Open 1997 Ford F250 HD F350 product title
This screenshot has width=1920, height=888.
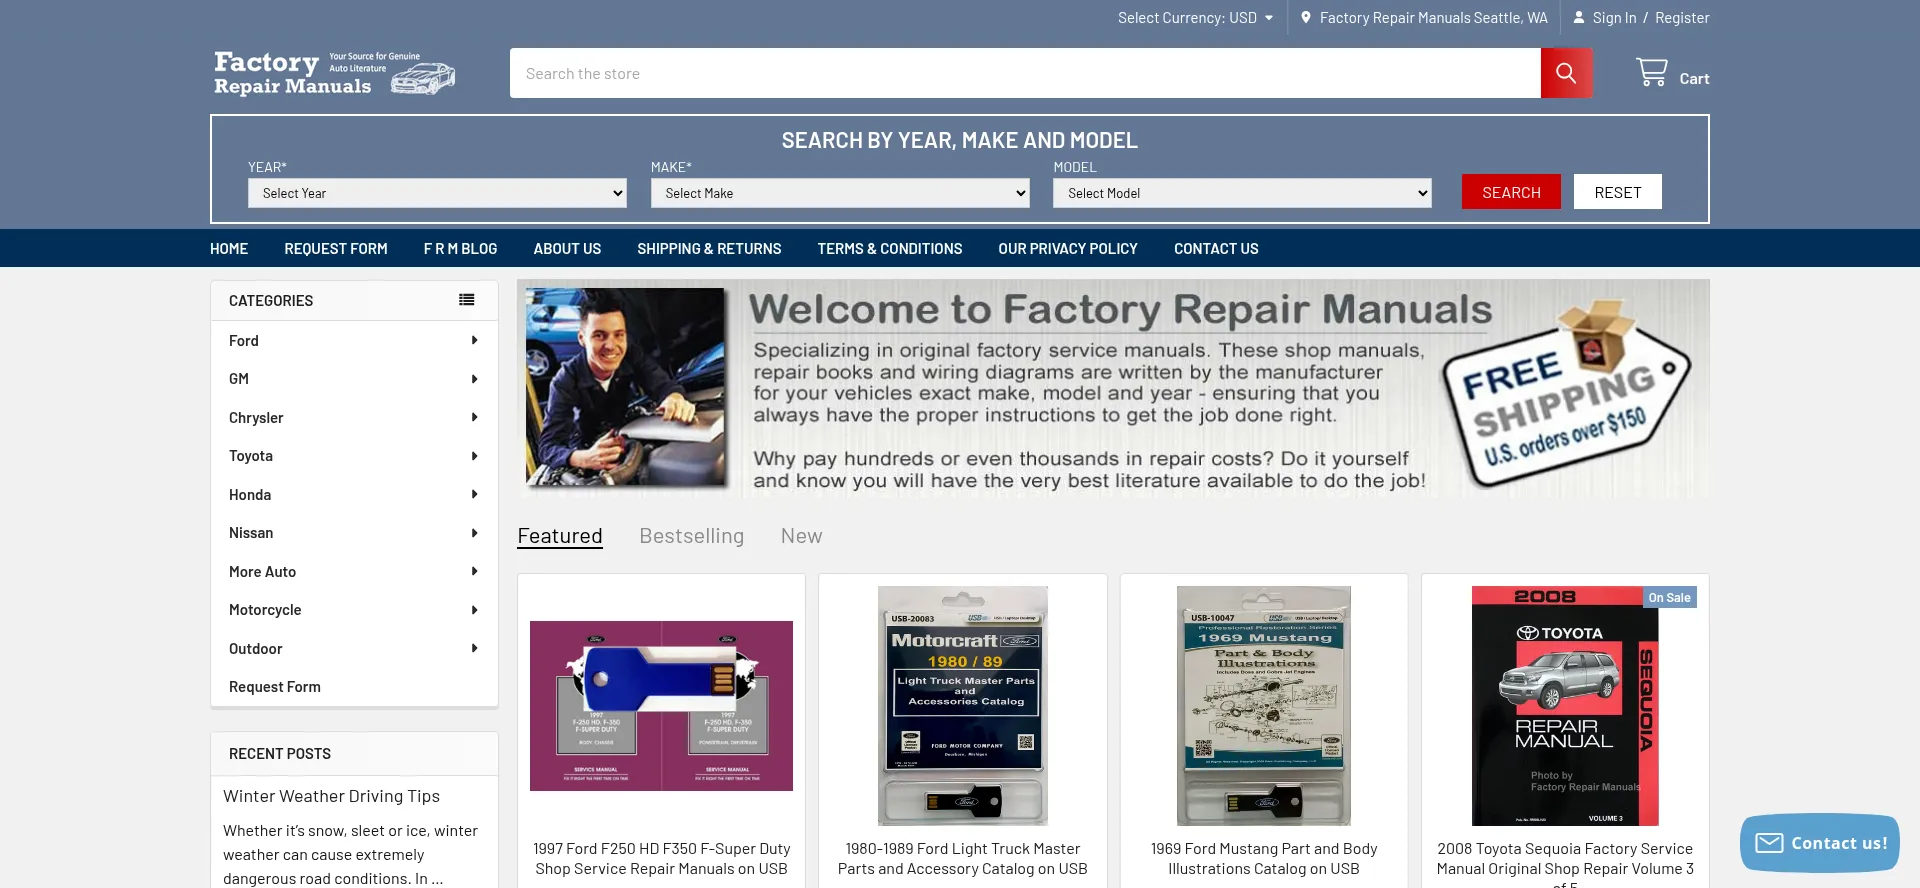click(661, 859)
